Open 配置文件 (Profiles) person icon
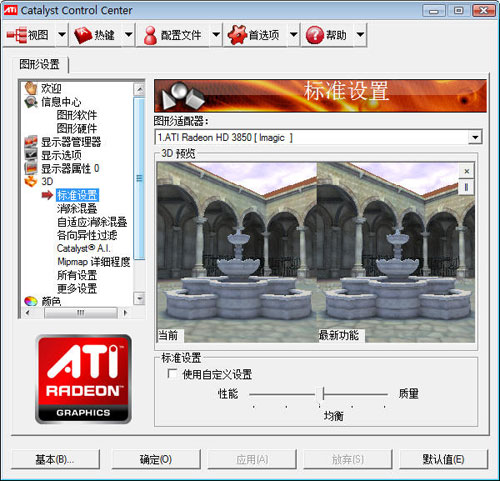The height and width of the screenshot is (481, 500). pyautogui.click(x=150, y=35)
